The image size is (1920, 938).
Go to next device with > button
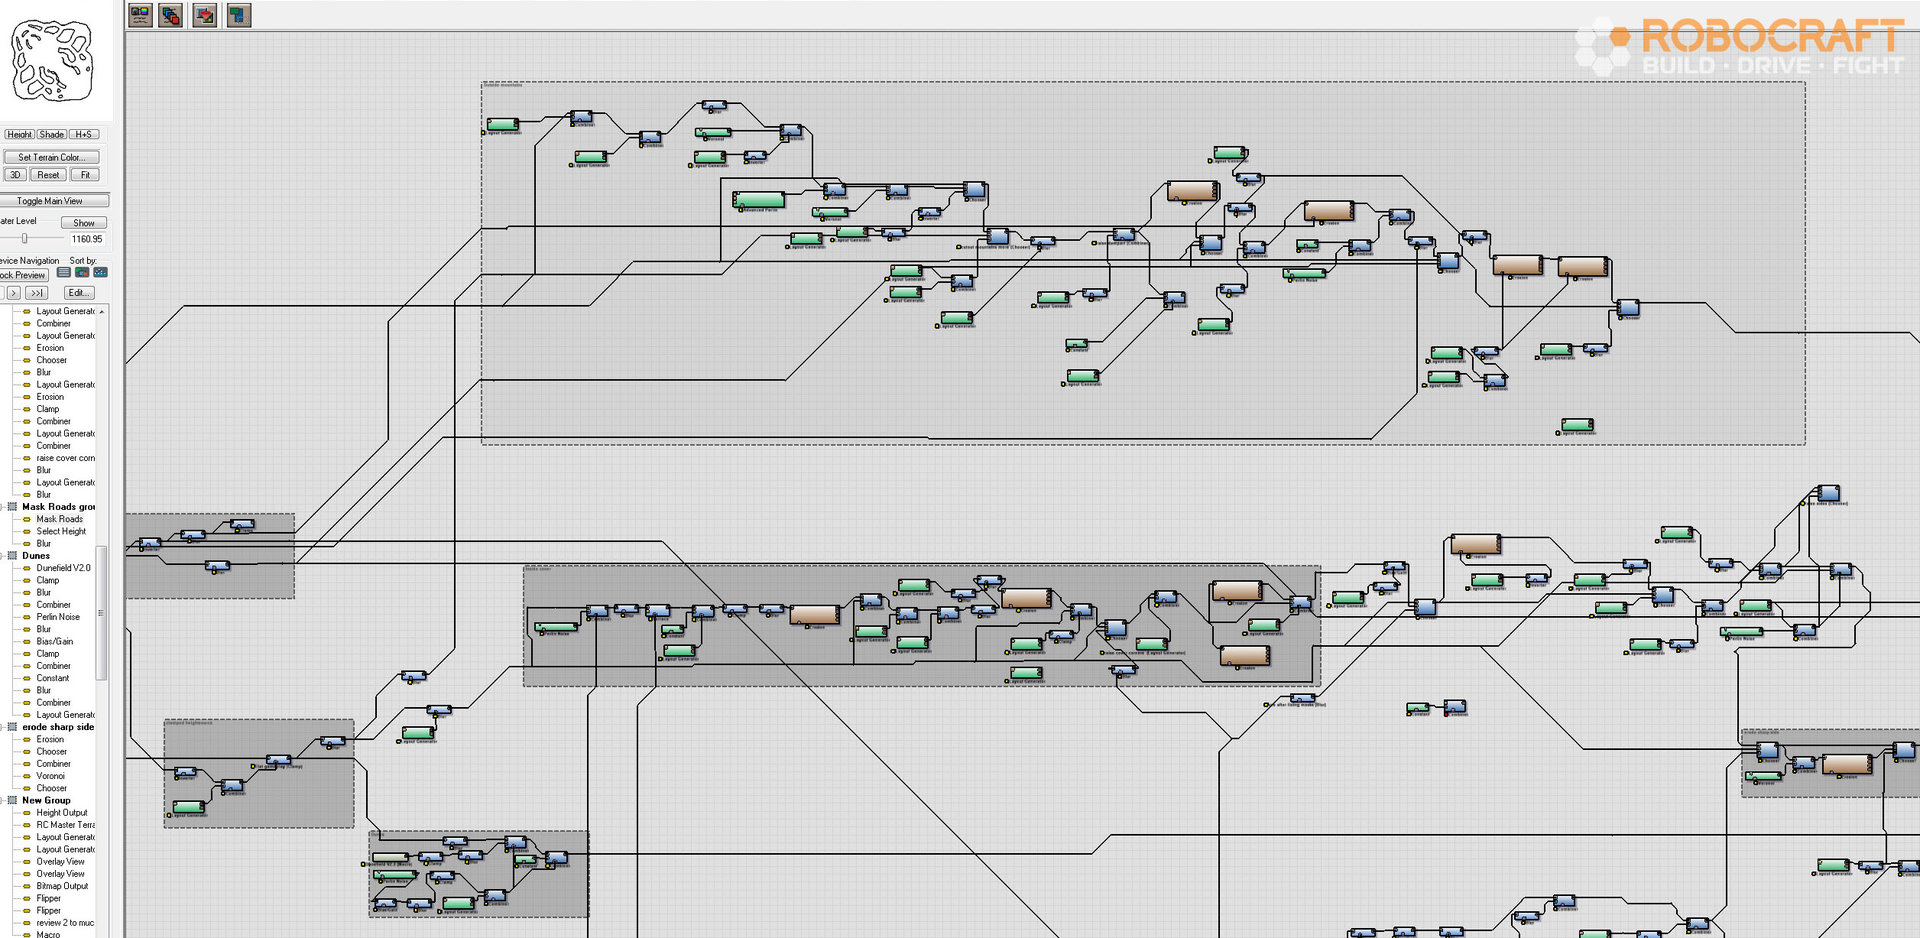click(13, 293)
